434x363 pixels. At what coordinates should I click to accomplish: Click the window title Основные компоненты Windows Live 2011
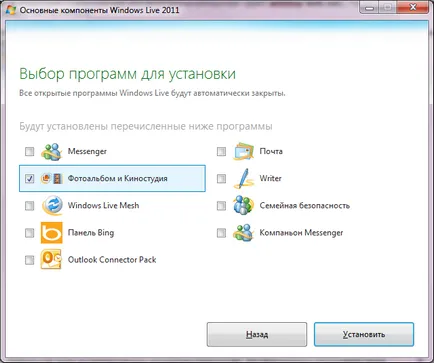(x=99, y=10)
